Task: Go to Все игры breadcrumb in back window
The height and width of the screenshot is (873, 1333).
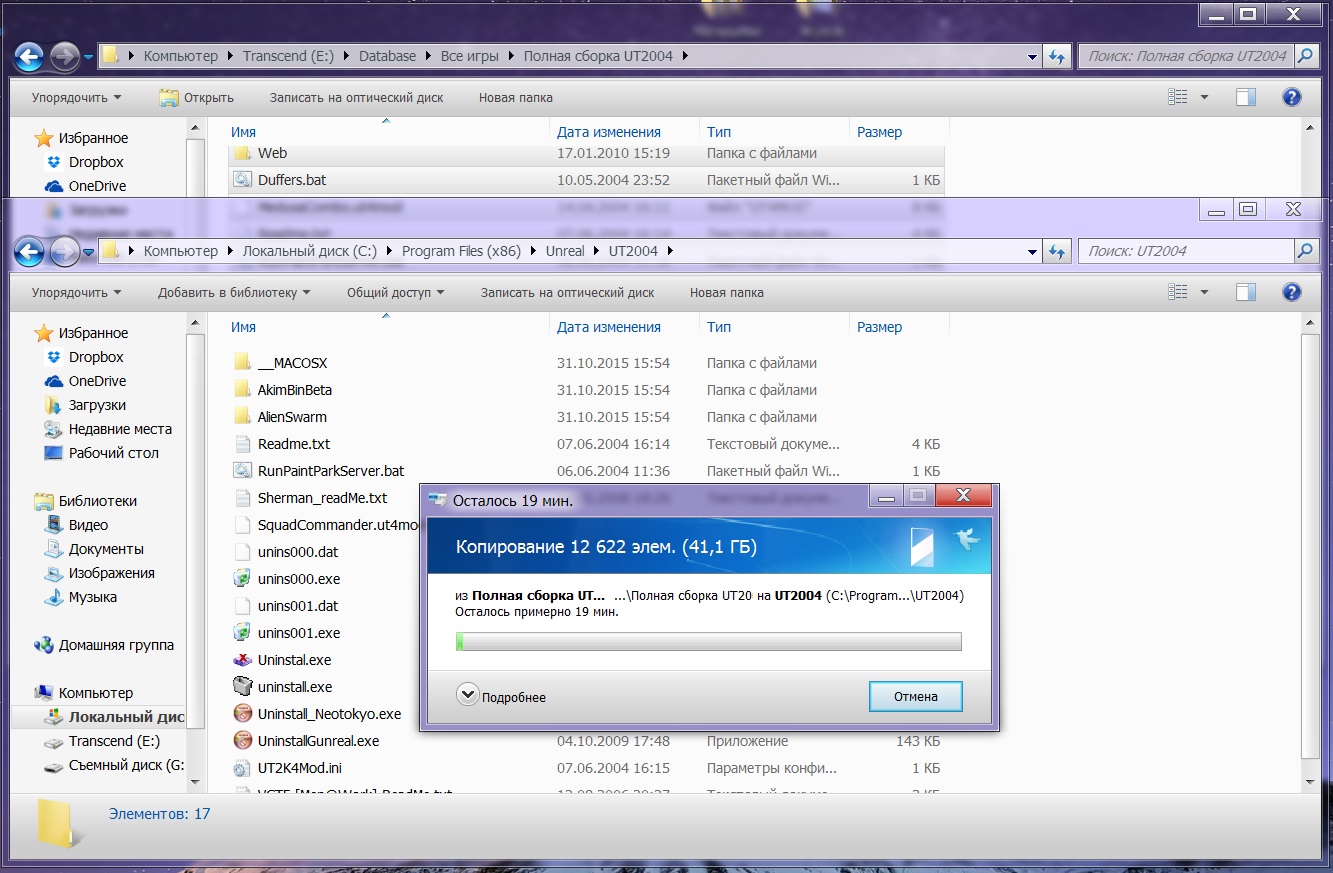Action: click(469, 56)
